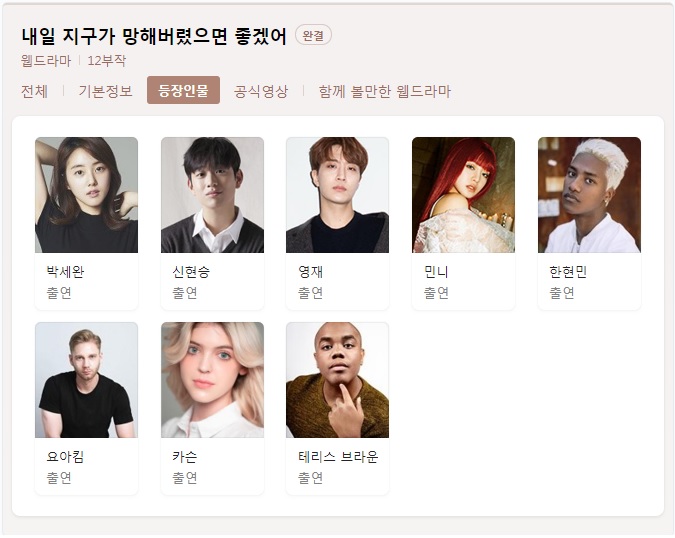Open 요아킴's profile photo
Viewport: 675px width, 538px height.
click(87, 380)
